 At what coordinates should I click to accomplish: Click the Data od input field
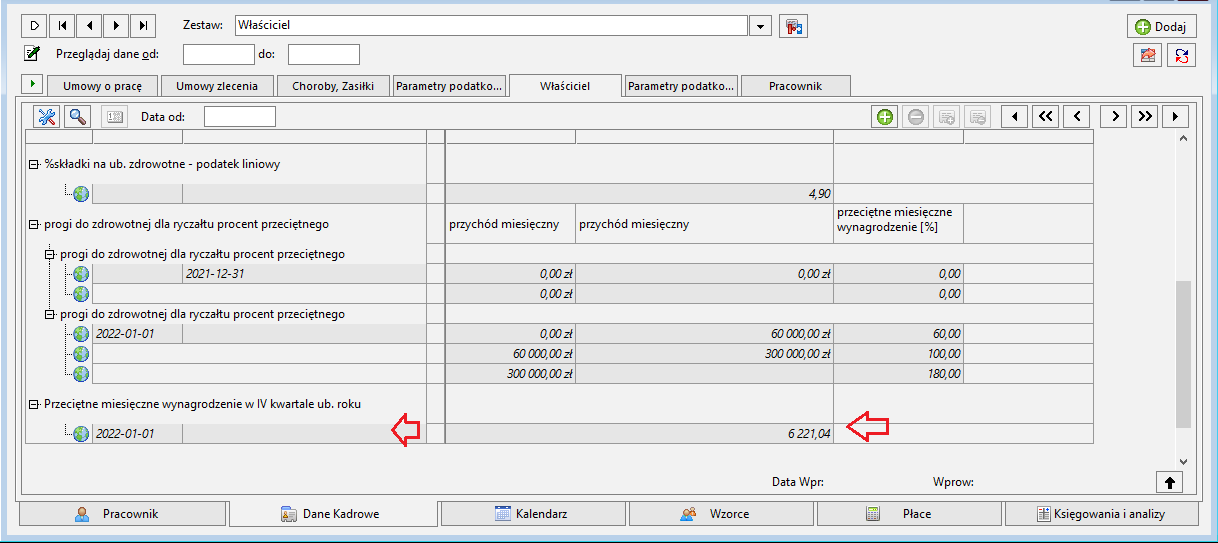pyautogui.click(x=240, y=117)
